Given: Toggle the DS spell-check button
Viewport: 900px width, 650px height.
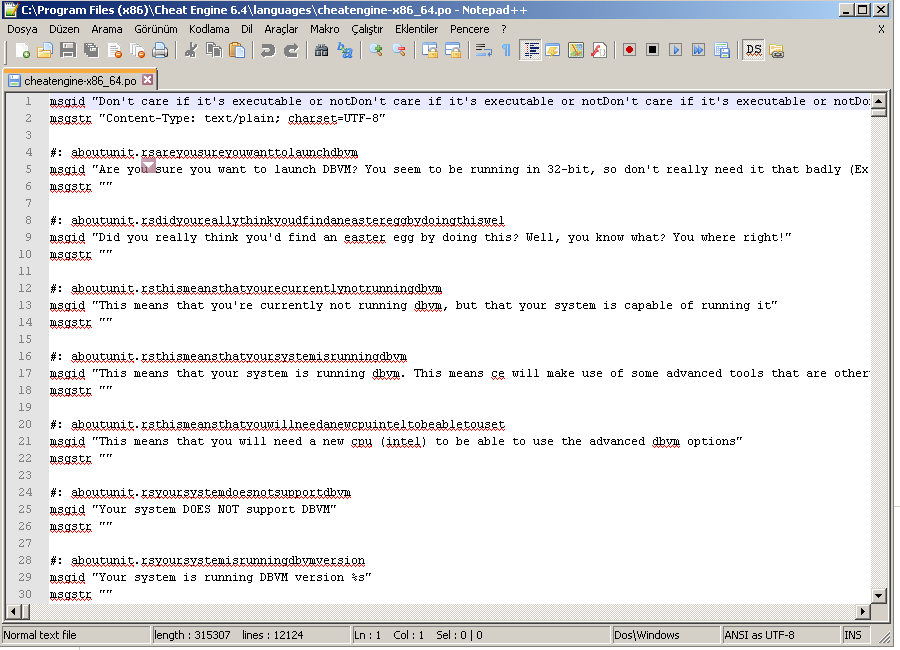Looking at the screenshot, I should (753, 50).
